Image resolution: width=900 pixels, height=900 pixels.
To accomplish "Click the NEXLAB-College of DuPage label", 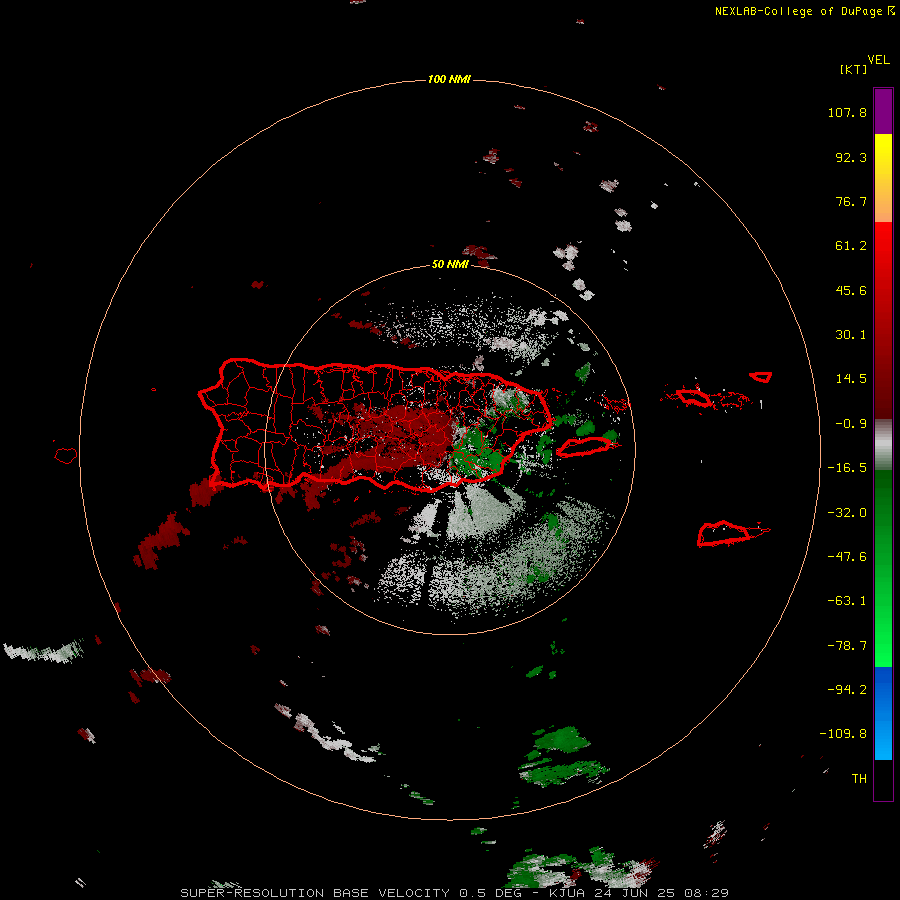I will tap(804, 11).
